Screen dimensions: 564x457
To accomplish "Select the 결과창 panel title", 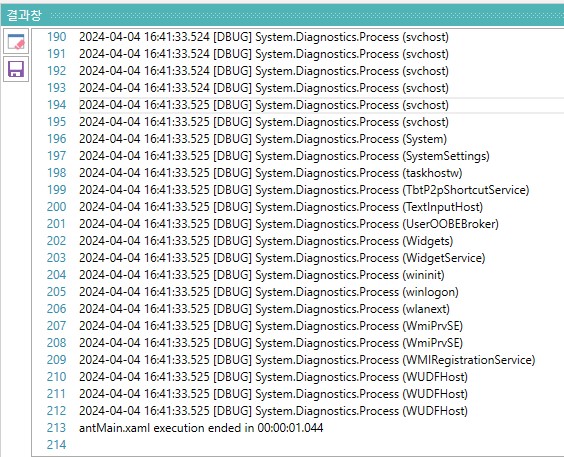I will (24, 15).
